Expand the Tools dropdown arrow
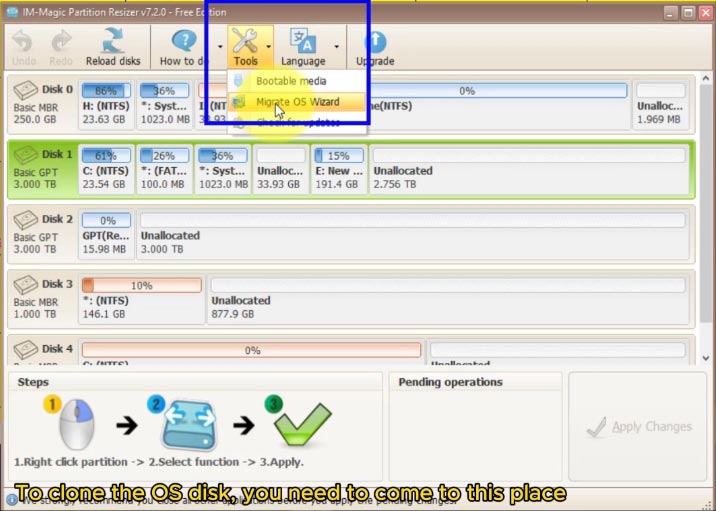The width and height of the screenshot is (716, 511). pos(268,47)
